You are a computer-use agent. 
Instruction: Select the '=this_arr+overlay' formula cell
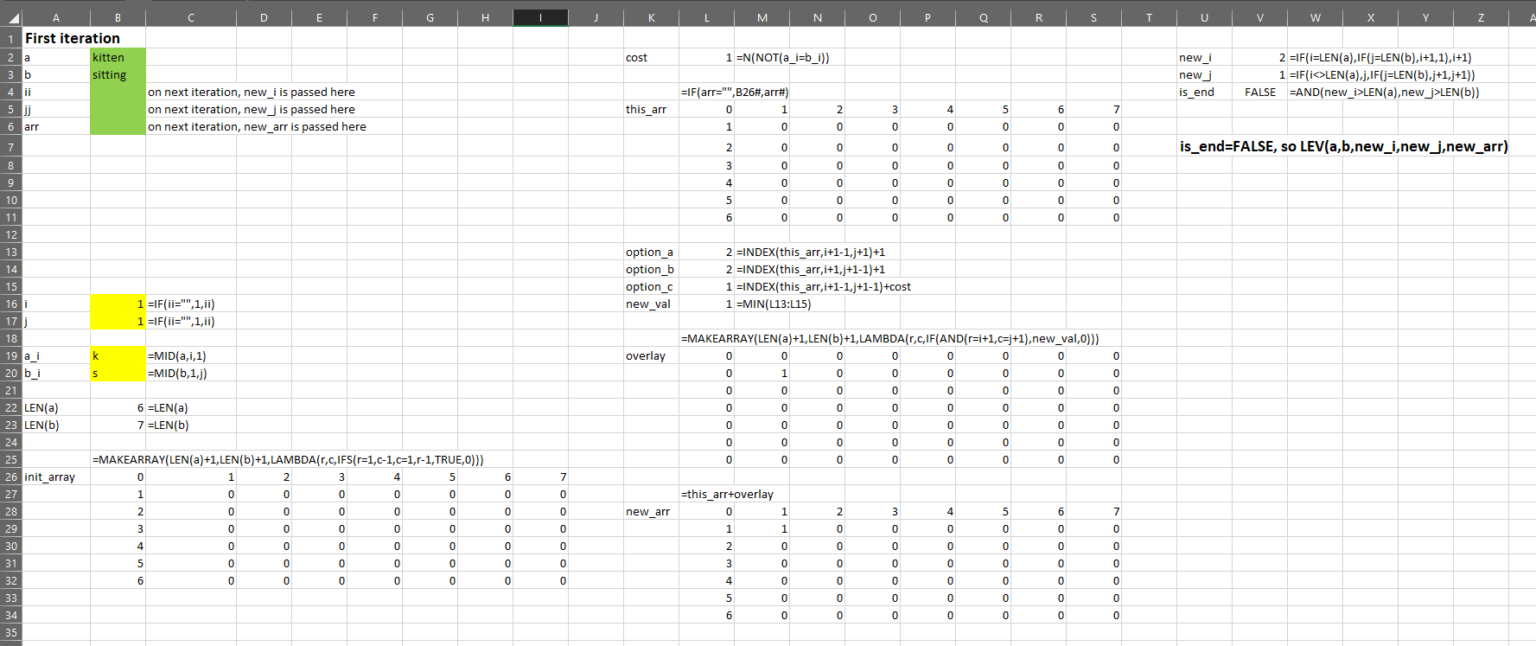[706, 494]
